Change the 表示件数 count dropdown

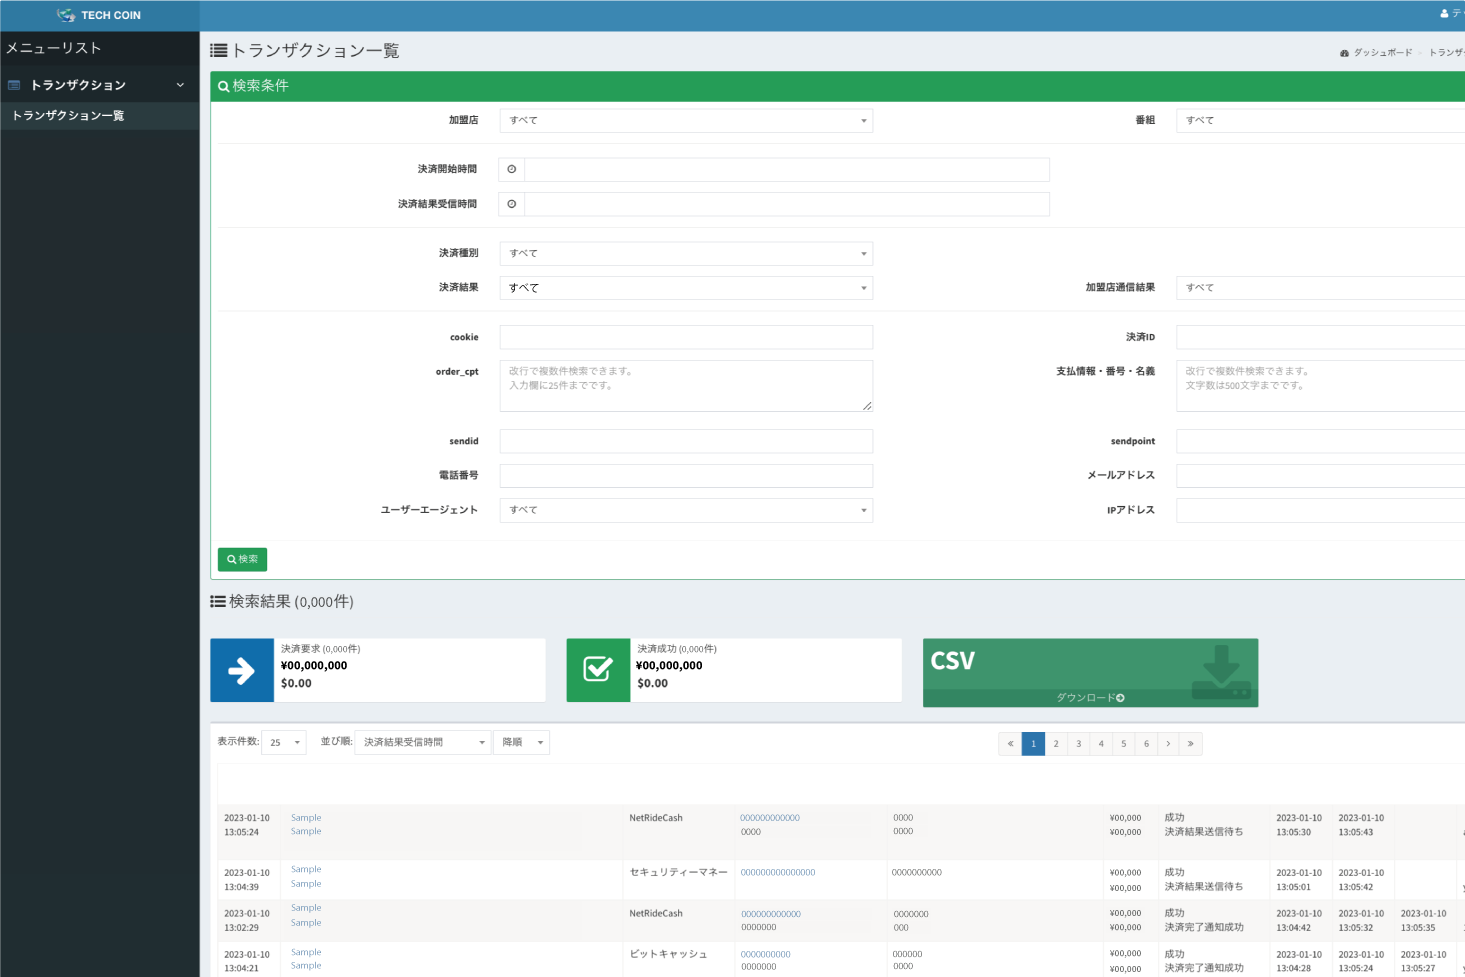(x=284, y=743)
